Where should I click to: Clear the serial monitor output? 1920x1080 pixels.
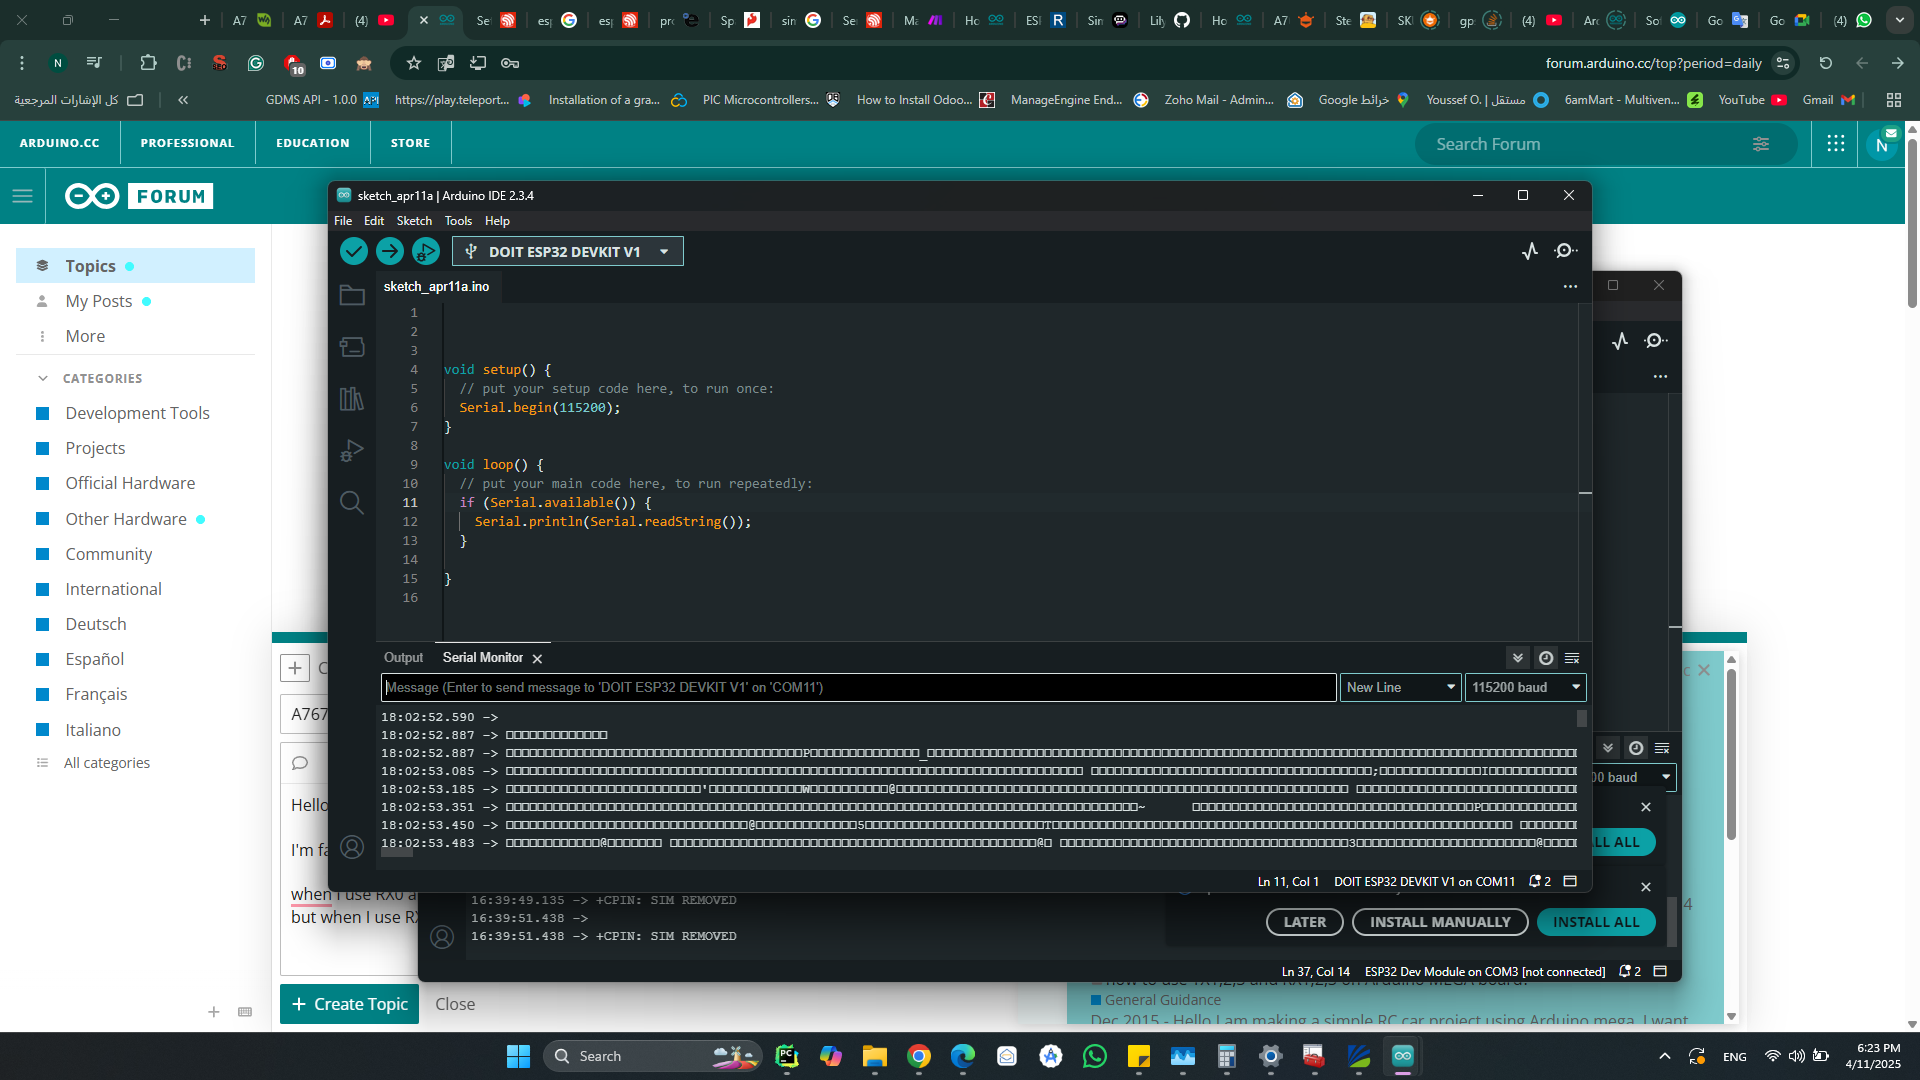coord(1572,658)
